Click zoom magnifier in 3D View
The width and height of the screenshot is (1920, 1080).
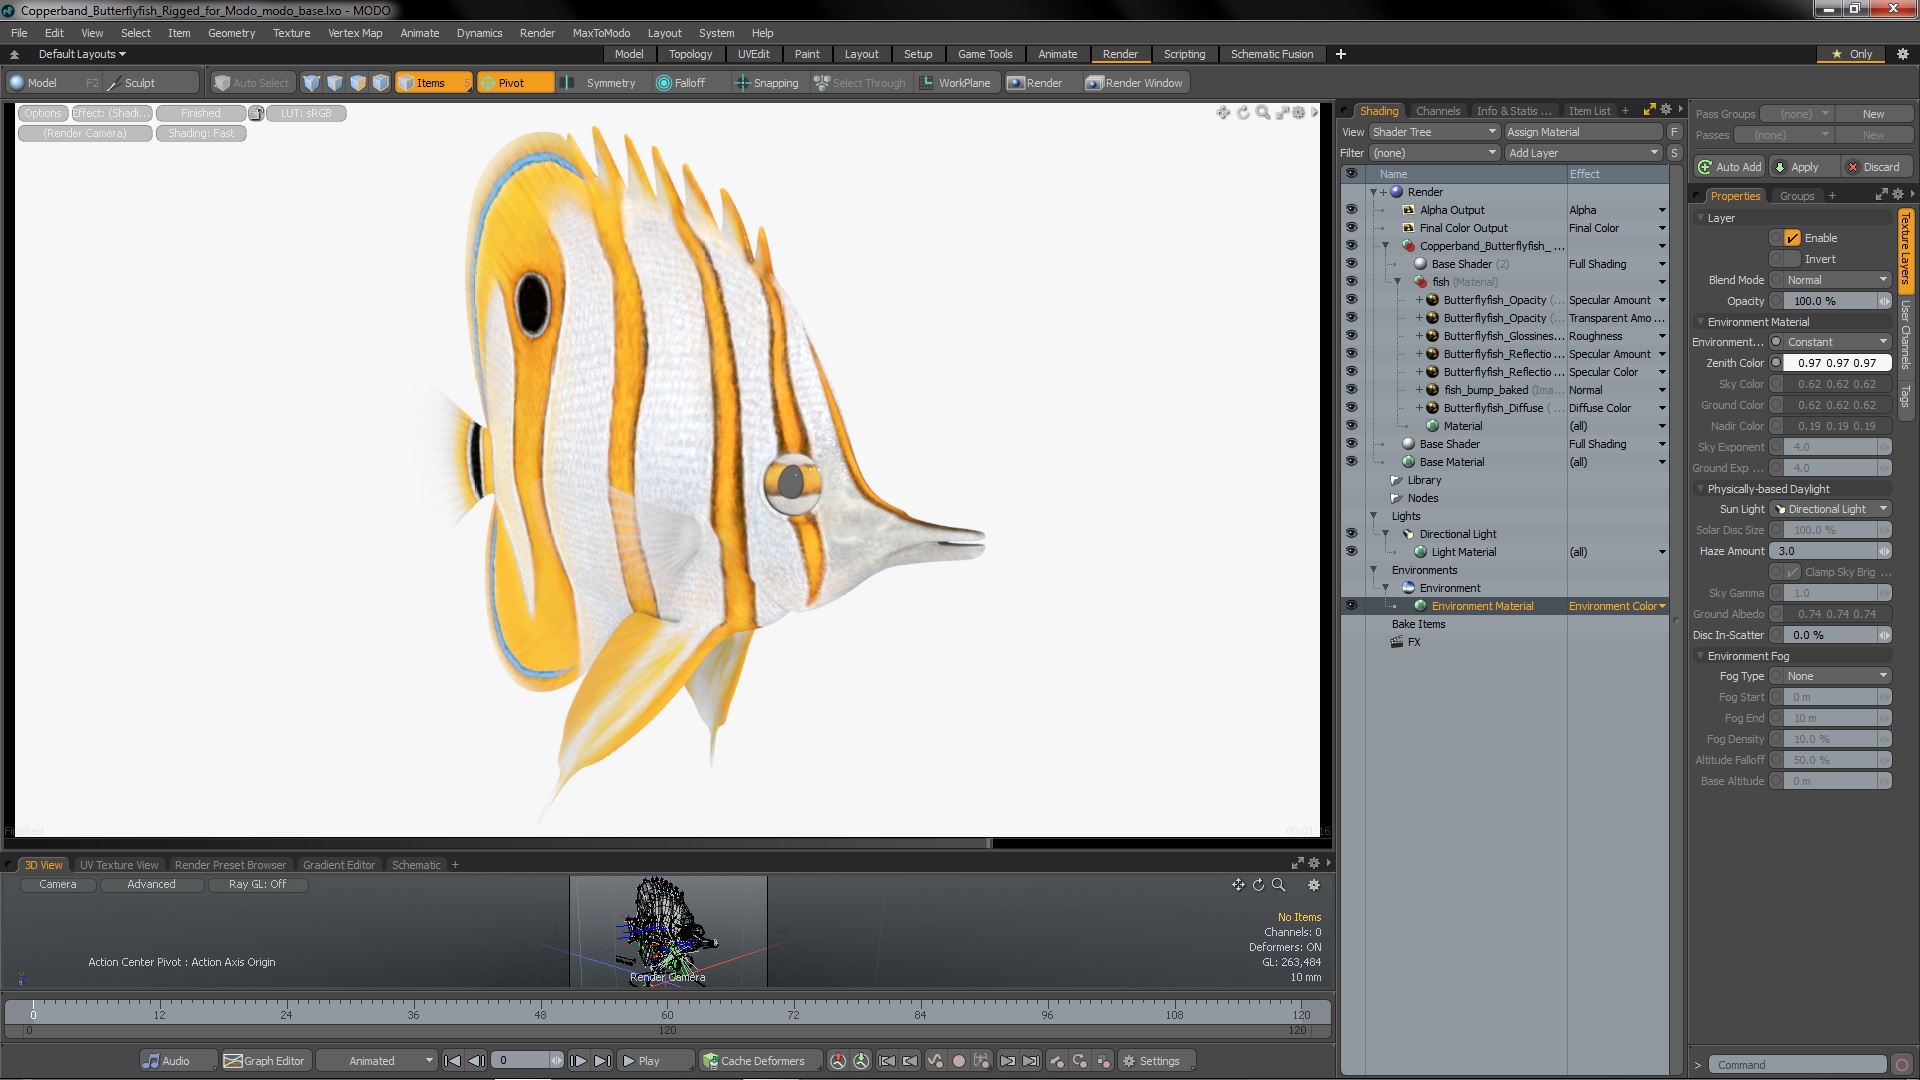[1278, 885]
